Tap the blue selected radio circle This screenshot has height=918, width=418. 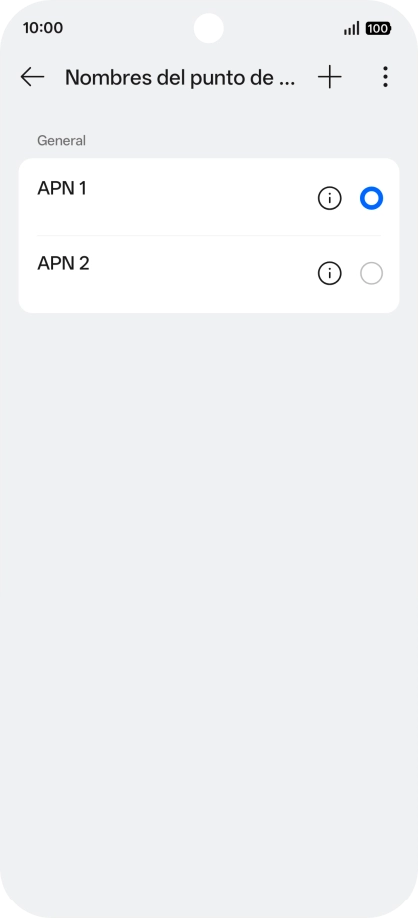(x=371, y=198)
